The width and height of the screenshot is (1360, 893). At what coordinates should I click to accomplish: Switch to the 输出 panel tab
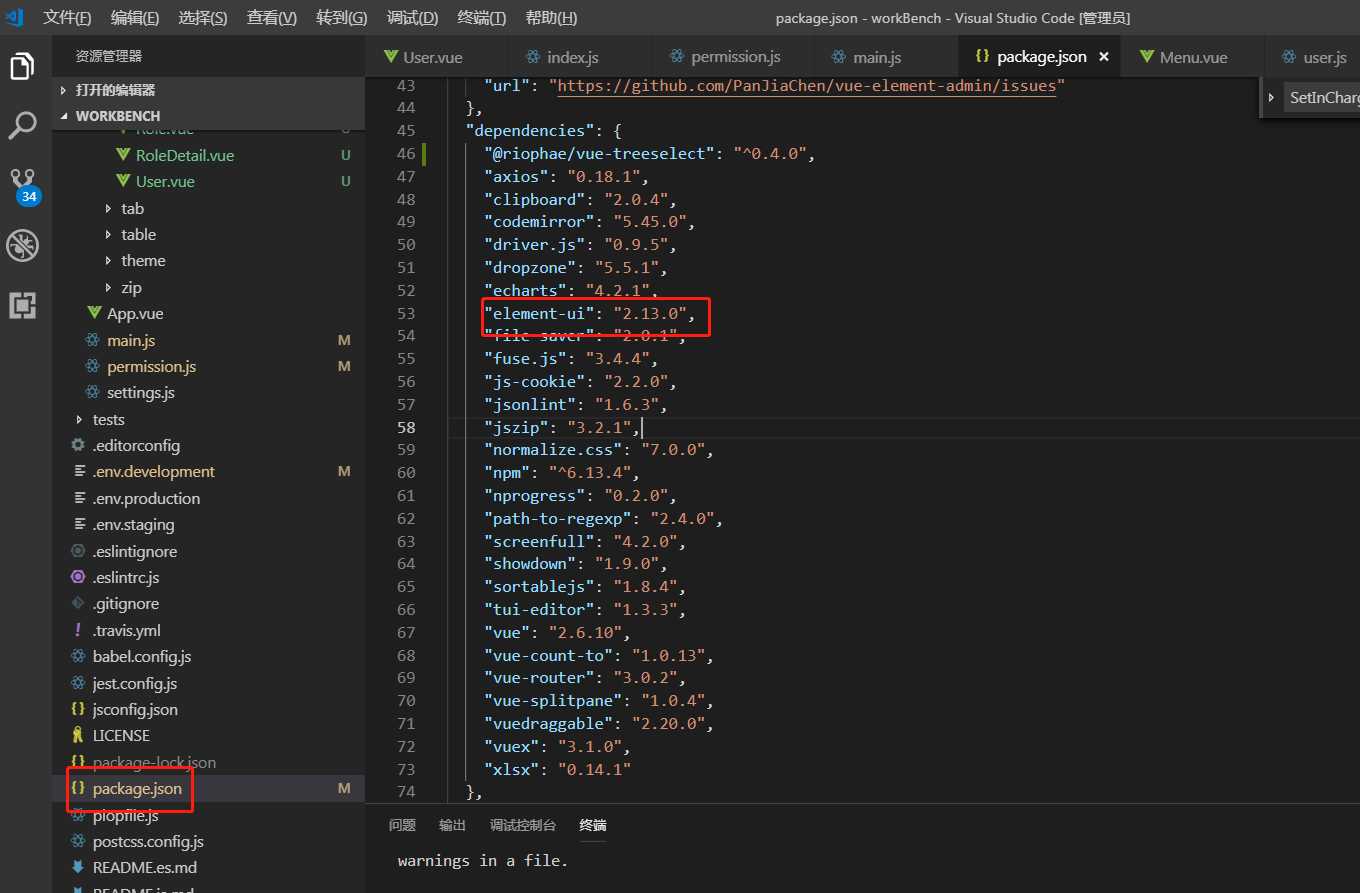pyautogui.click(x=452, y=825)
